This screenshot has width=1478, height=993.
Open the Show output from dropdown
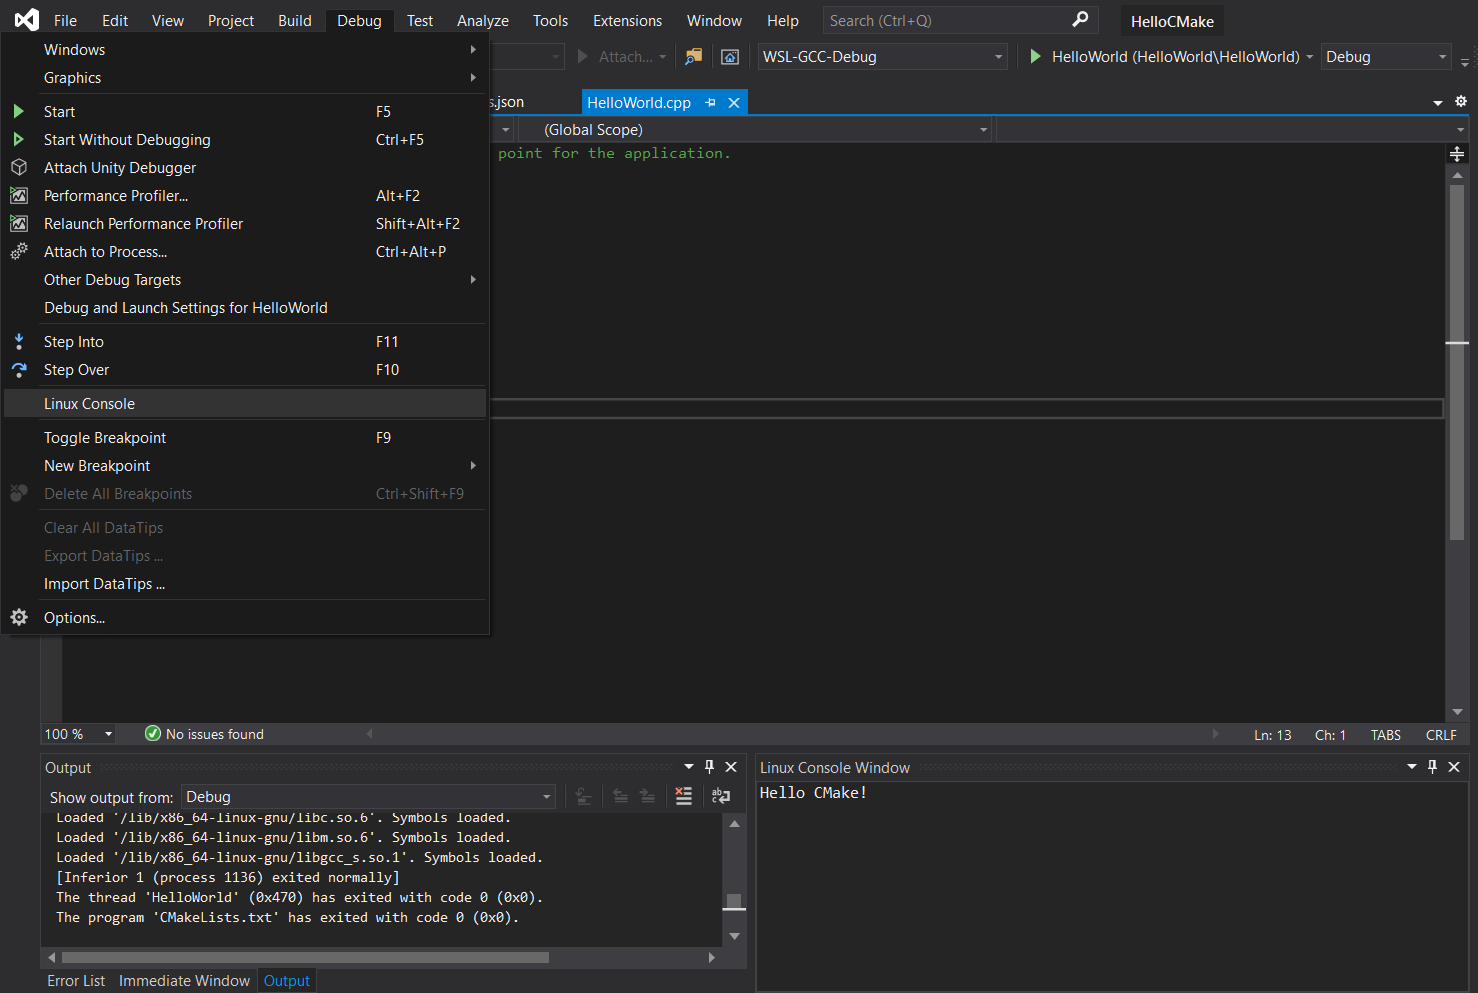click(368, 797)
